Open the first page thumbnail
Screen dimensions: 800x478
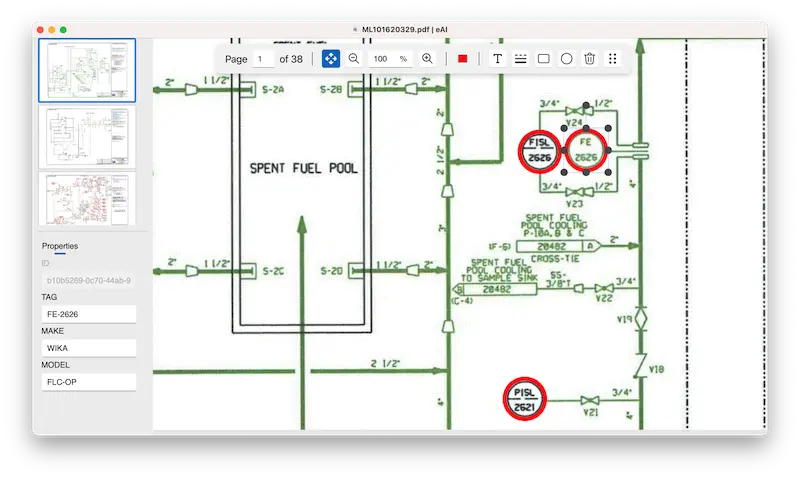click(x=87, y=70)
